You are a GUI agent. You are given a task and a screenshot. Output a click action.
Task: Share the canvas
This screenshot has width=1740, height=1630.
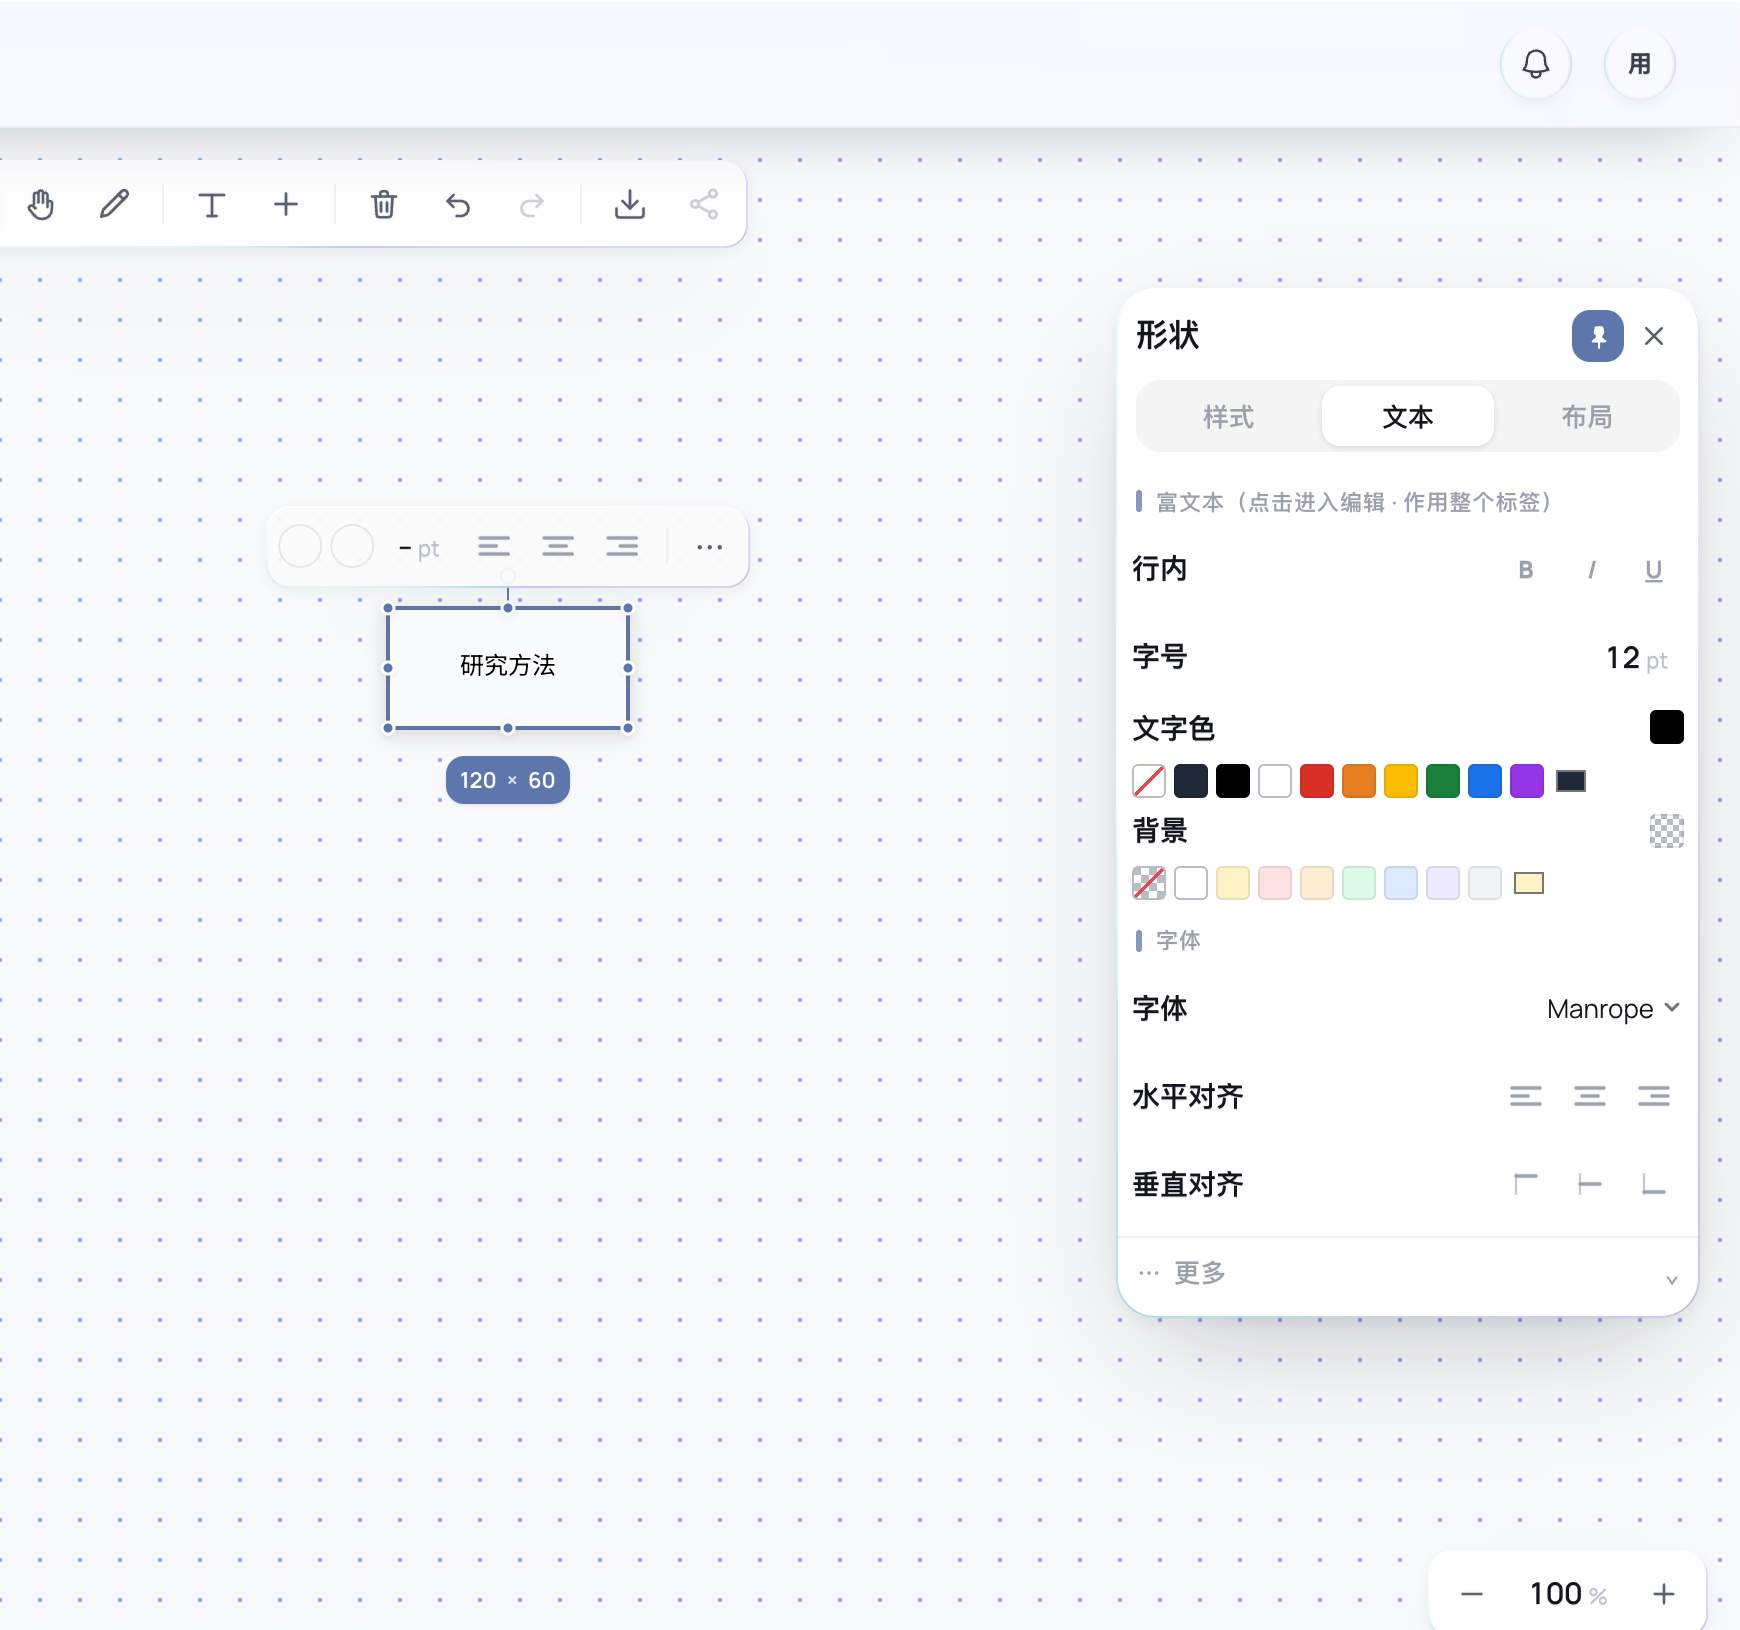pyautogui.click(x=704, y=205)
